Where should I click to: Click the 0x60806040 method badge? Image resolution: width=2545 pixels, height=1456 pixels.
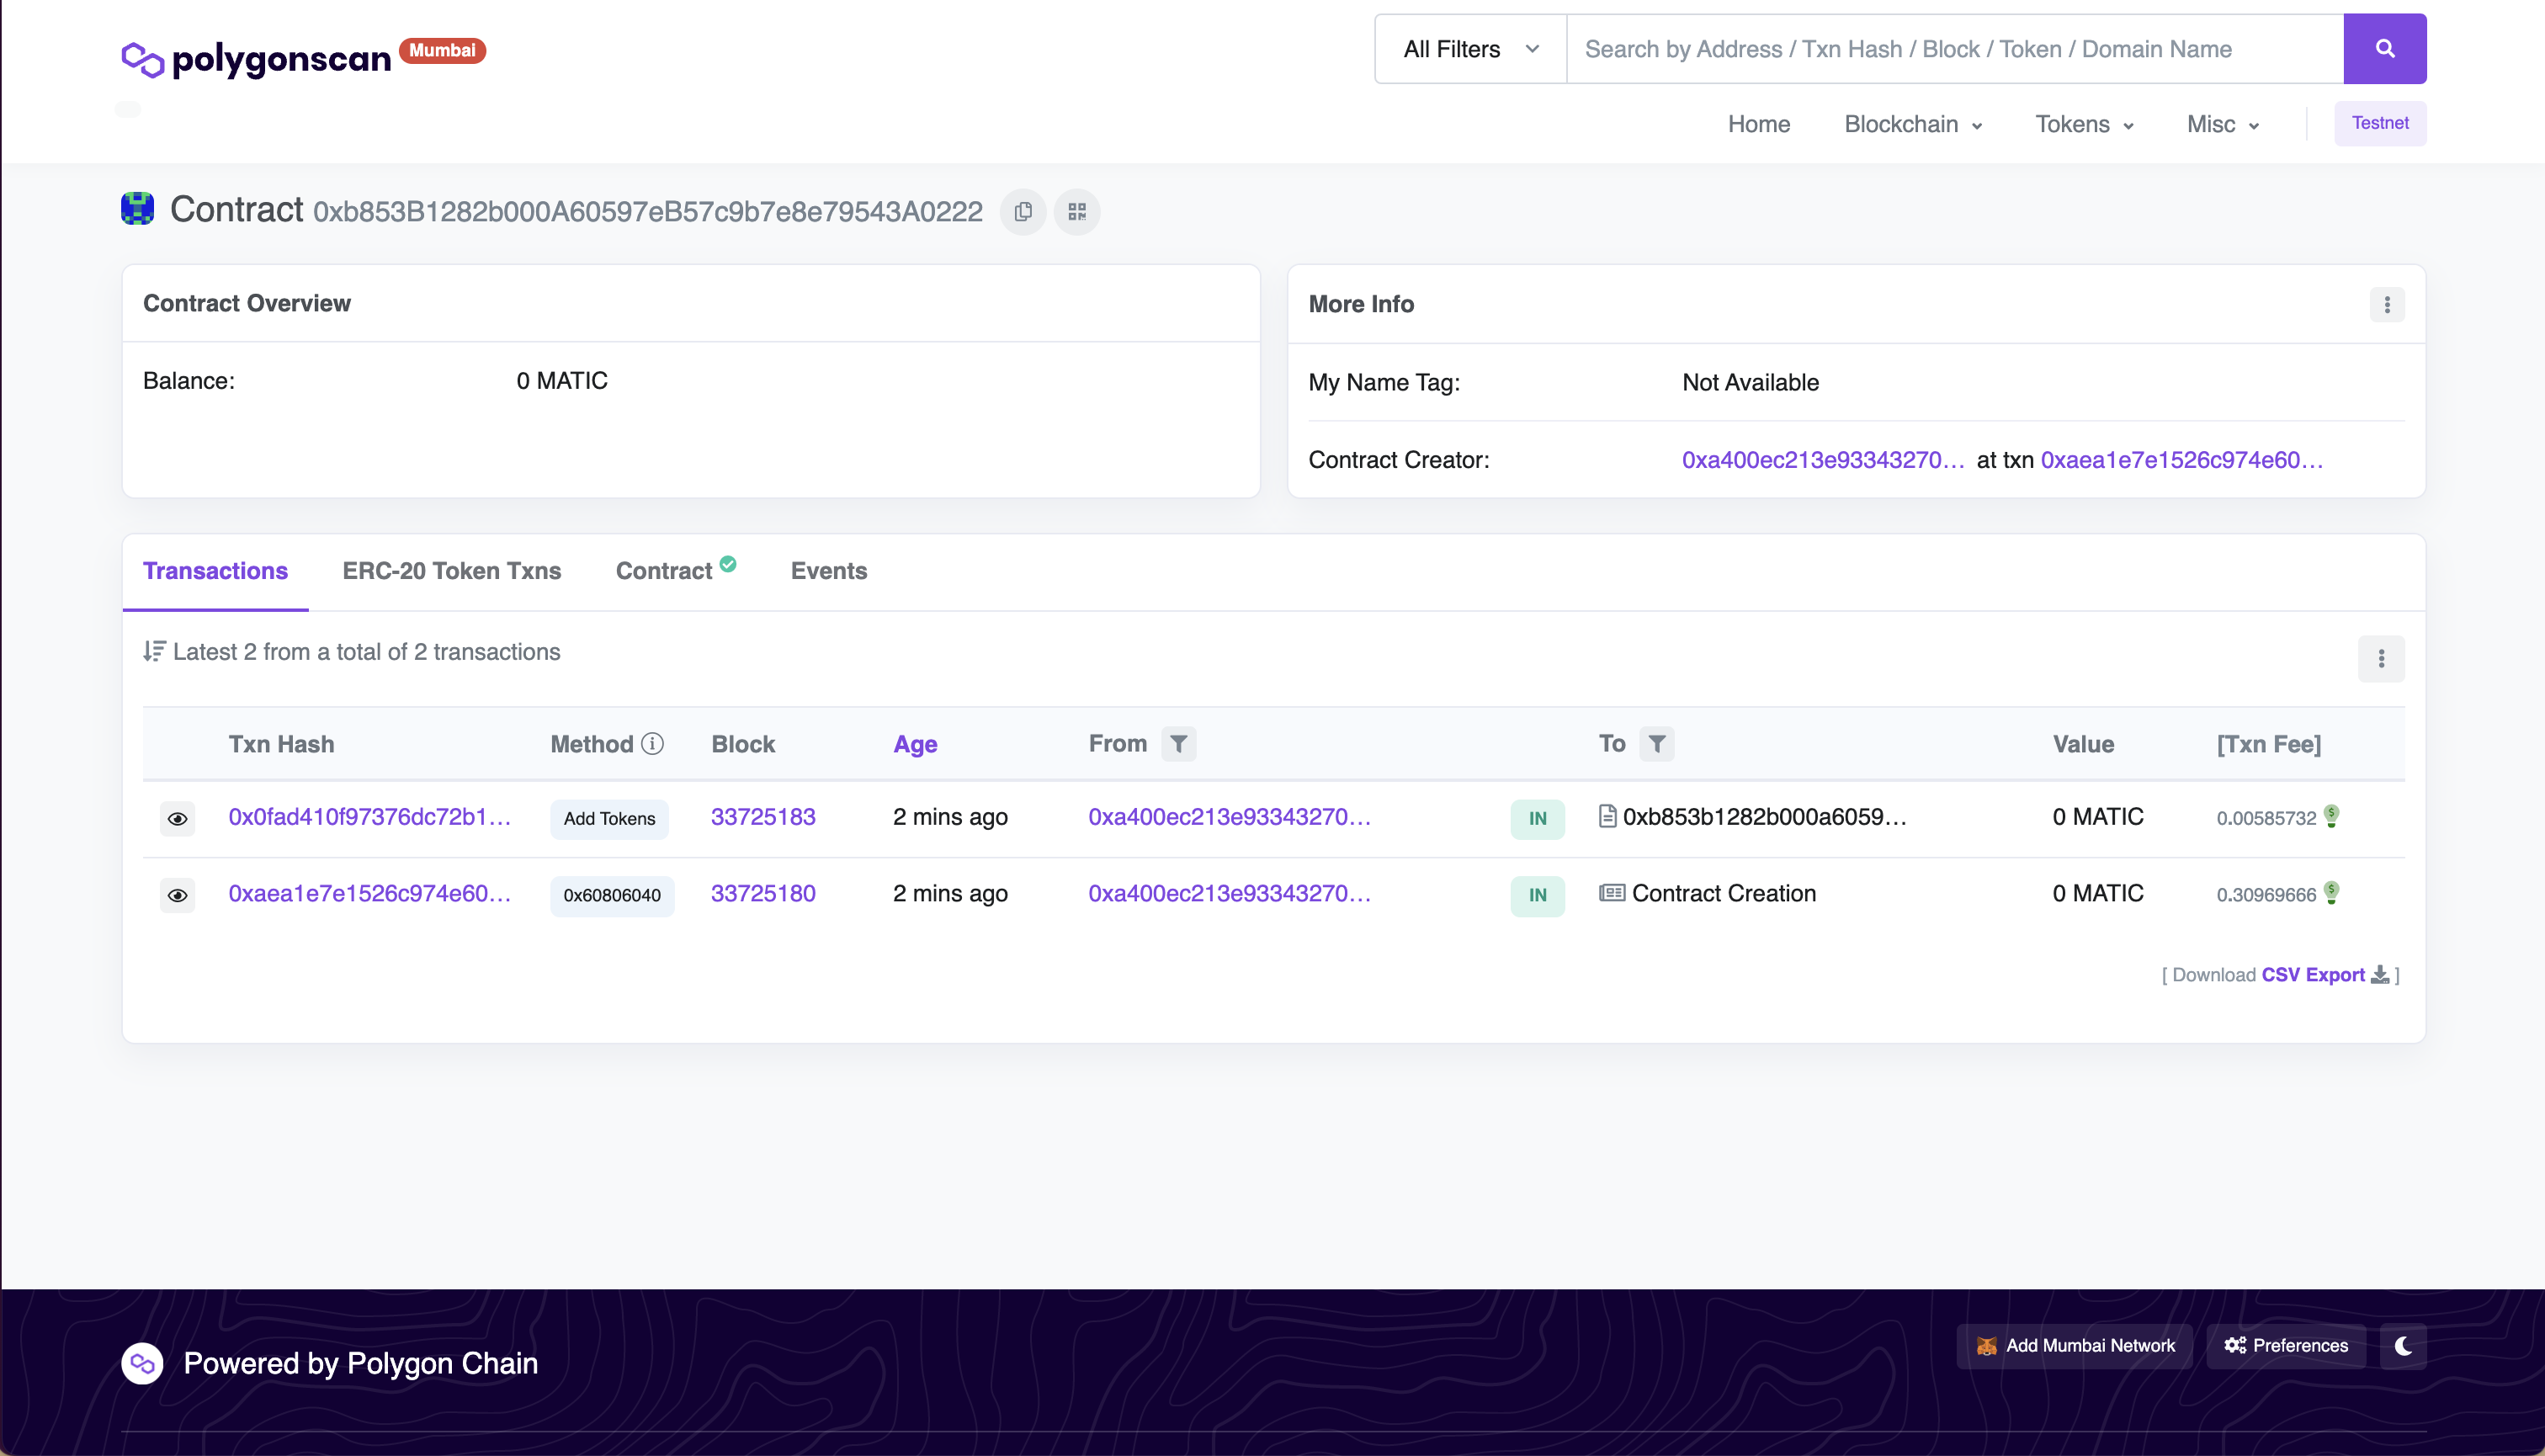point(612,895)
